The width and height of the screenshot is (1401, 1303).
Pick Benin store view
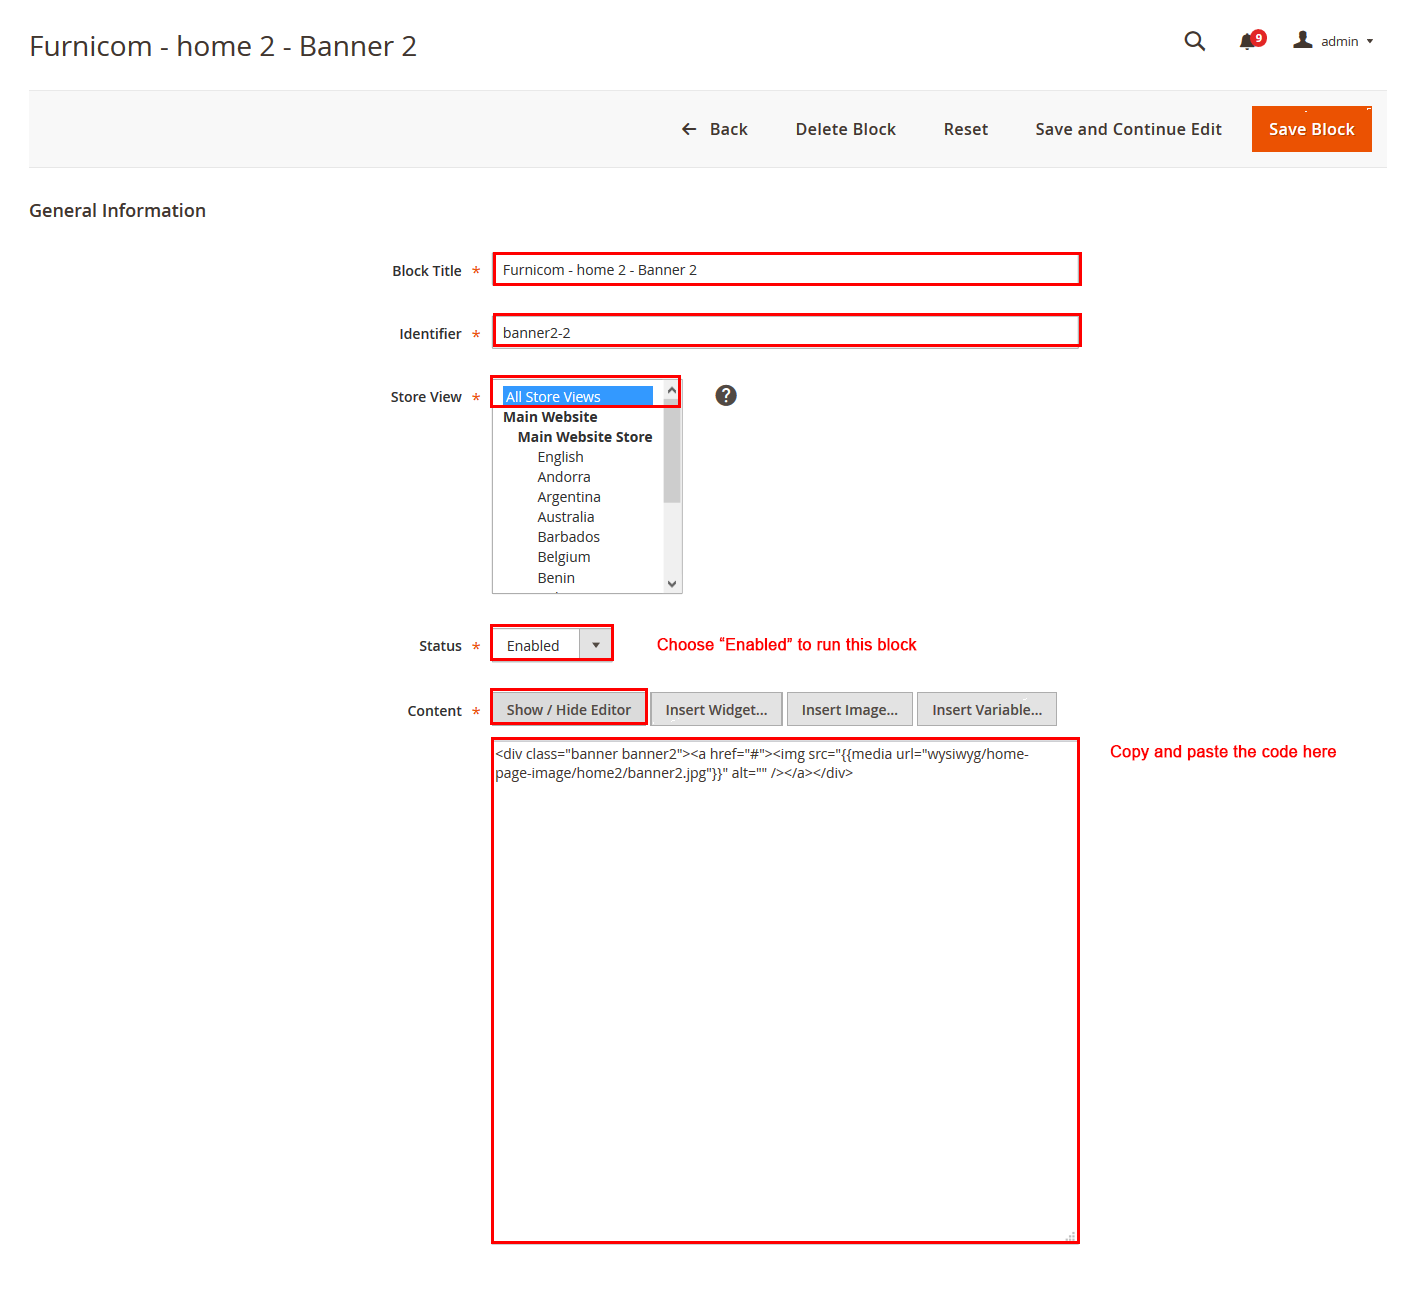556,578
